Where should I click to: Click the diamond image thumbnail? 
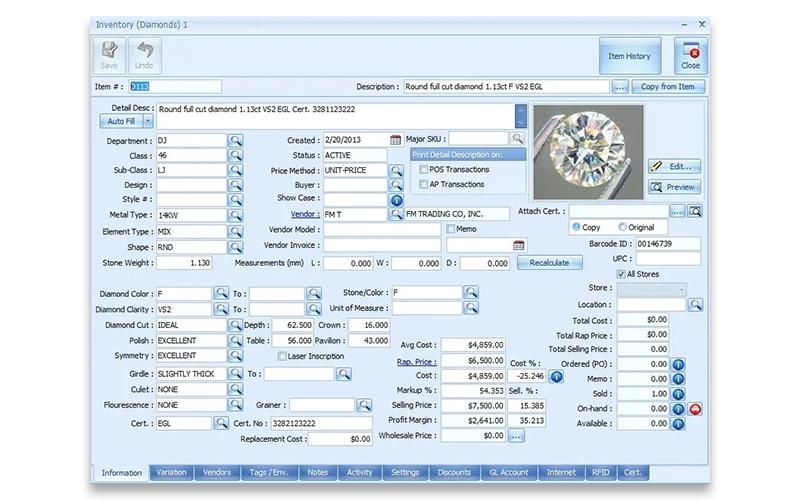(x=588, y=152)
